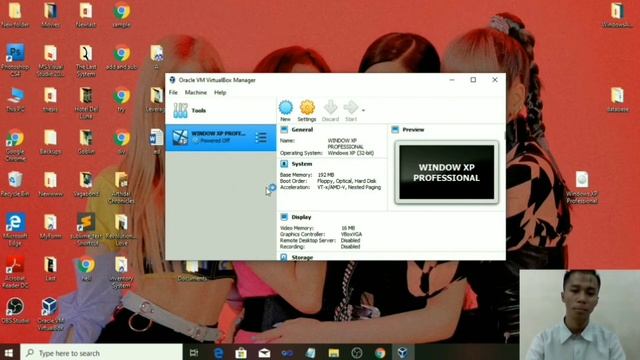Image resolution: width=640 pixels, height=360 pixels.
Task: Open the Start button dropdown arrow
Action: click(363, 110)
